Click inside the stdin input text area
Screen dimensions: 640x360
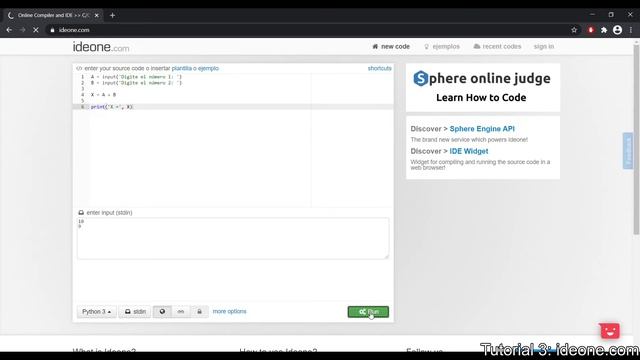coord(233,238)
